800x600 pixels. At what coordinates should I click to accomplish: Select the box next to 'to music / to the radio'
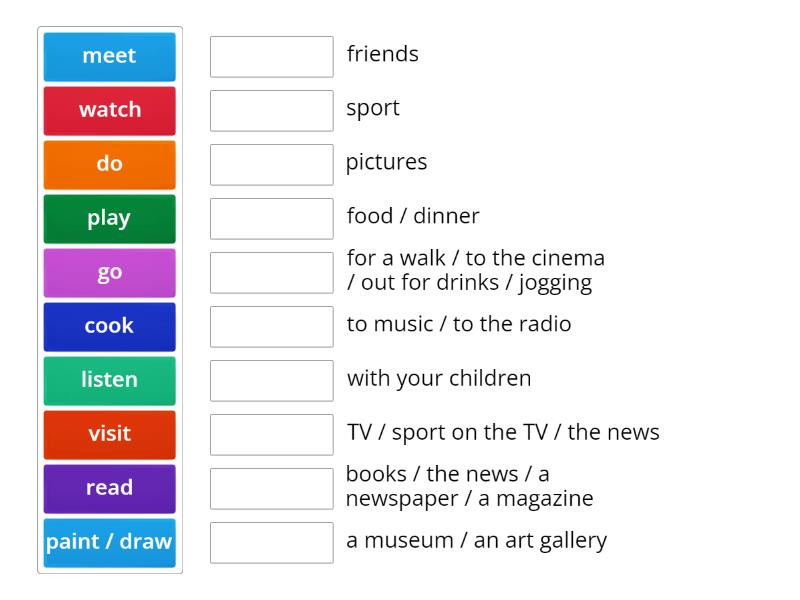tap(271, 327)
